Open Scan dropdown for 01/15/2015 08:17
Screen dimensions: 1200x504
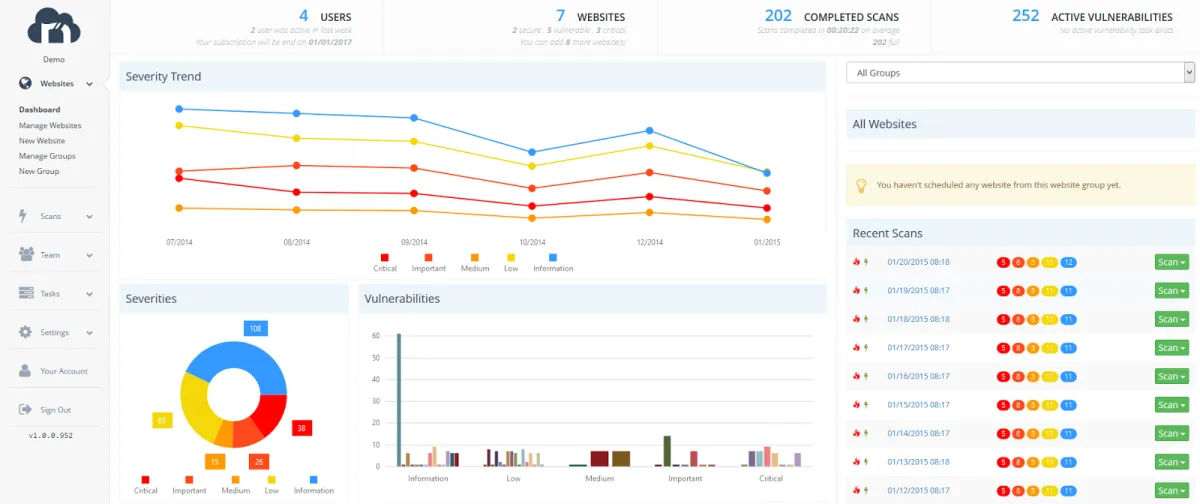1171,405
